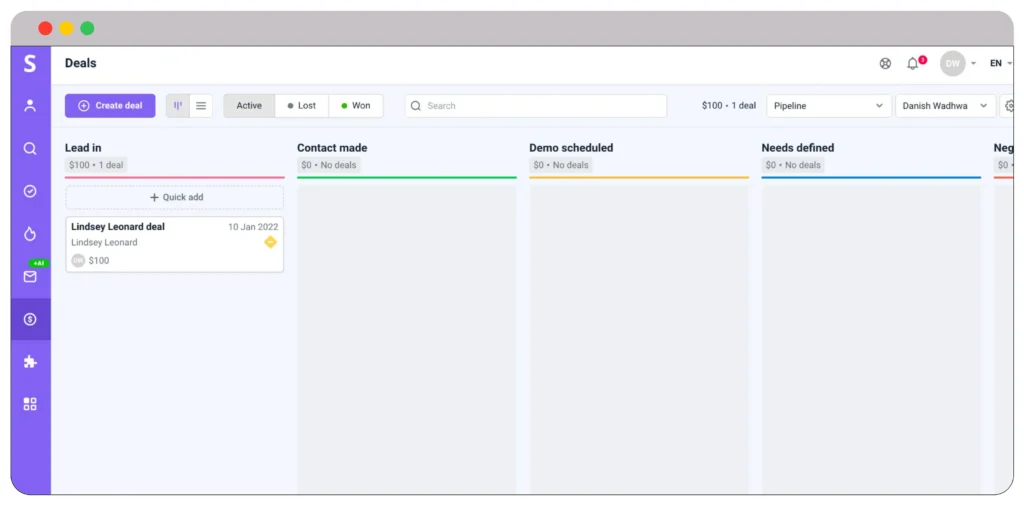Open the envelope email campaigns icon

click(30, 276)
